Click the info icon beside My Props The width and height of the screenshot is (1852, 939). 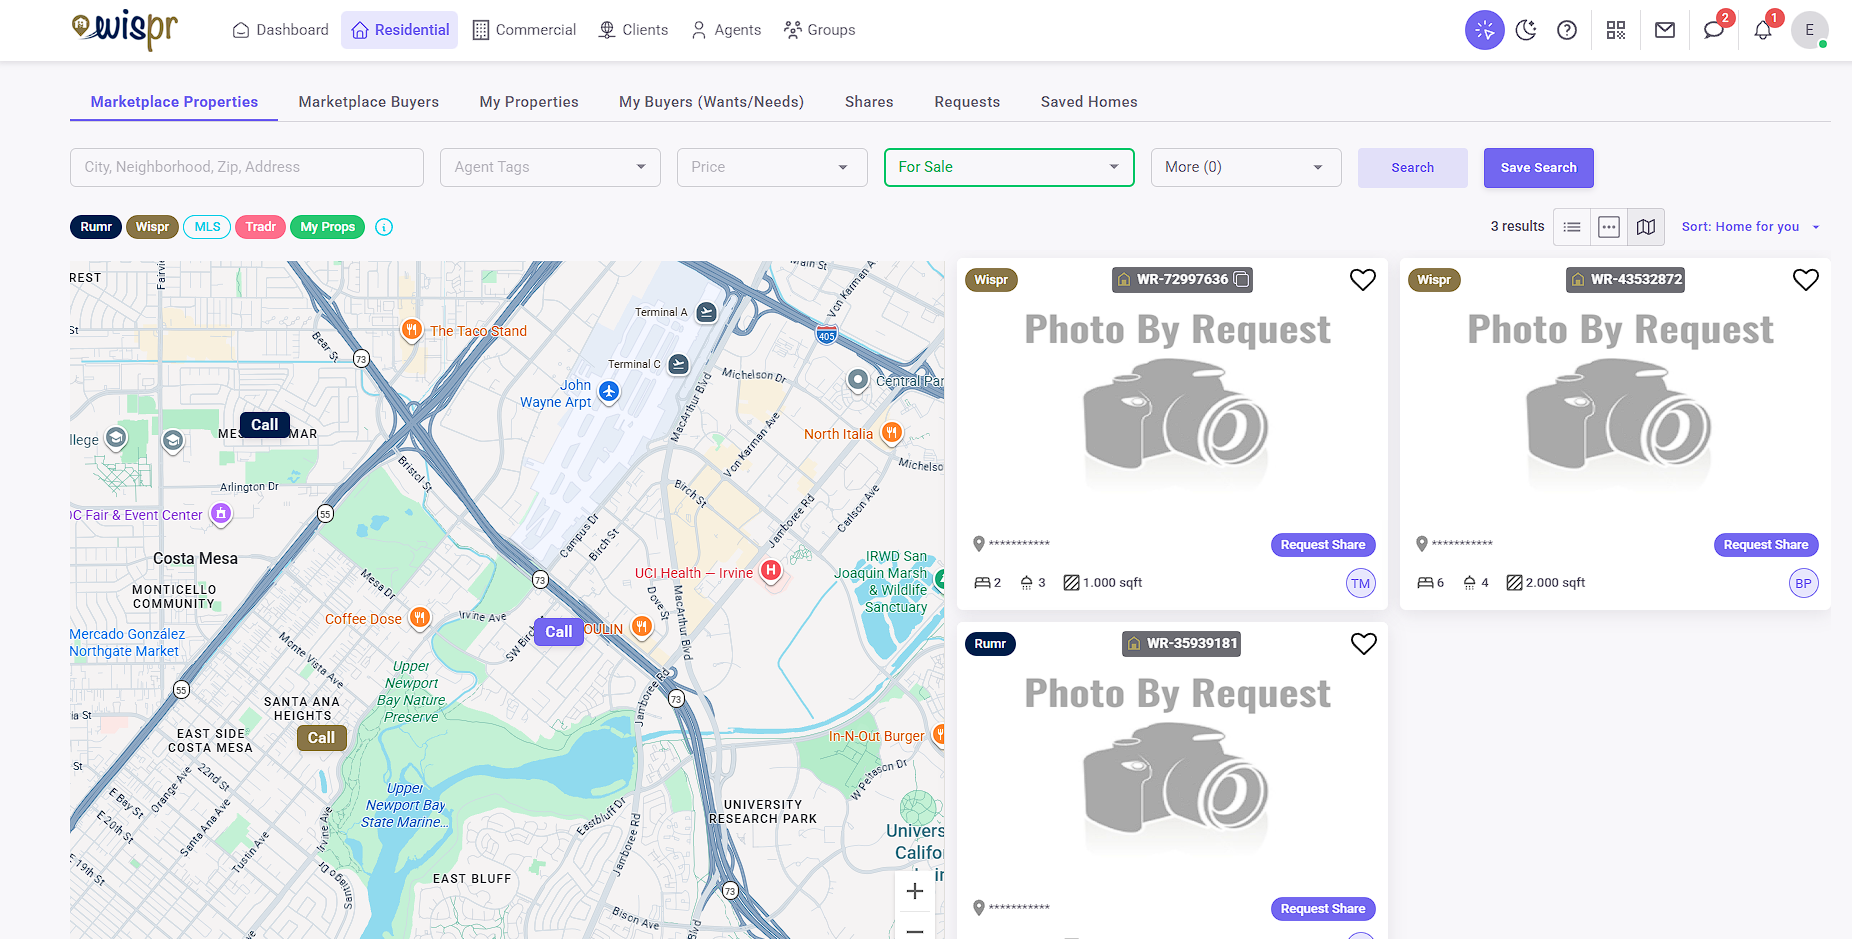pyautogui.click(x=384, y=227)
